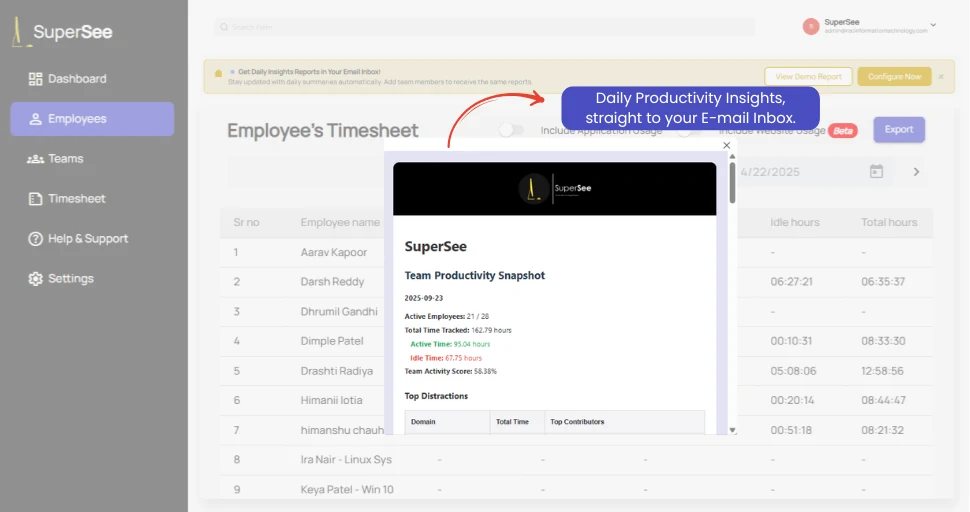Close the email preview popup

pos(727,145)
